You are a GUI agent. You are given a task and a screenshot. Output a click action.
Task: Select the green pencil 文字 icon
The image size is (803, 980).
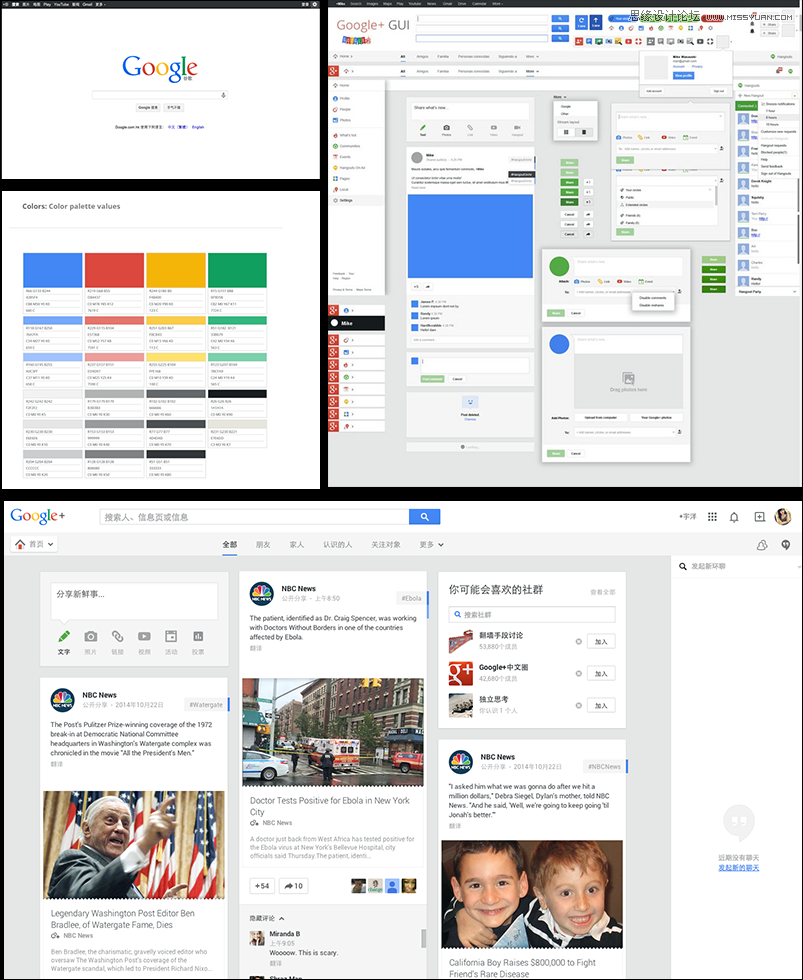64,636
